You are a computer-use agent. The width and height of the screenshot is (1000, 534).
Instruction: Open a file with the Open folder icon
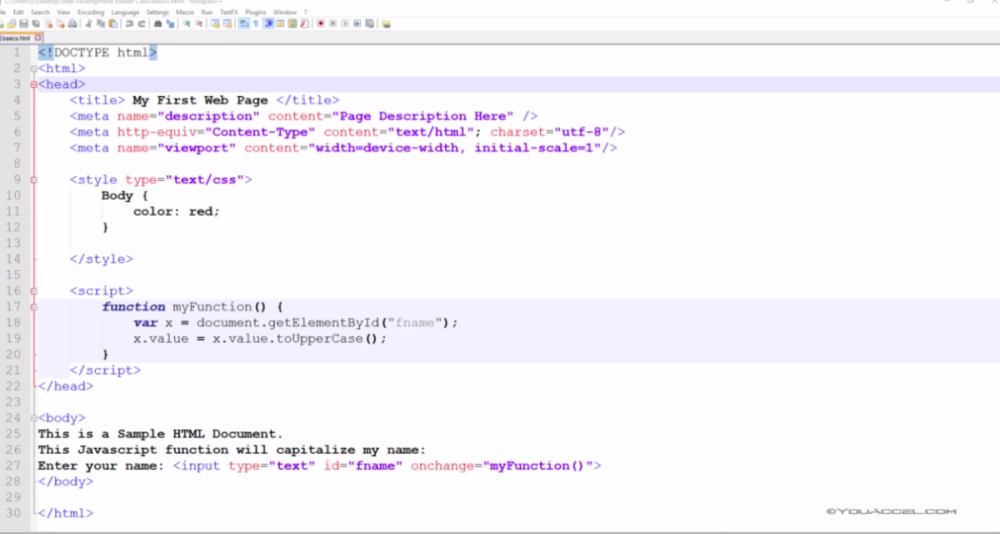(x=11, y=24)
